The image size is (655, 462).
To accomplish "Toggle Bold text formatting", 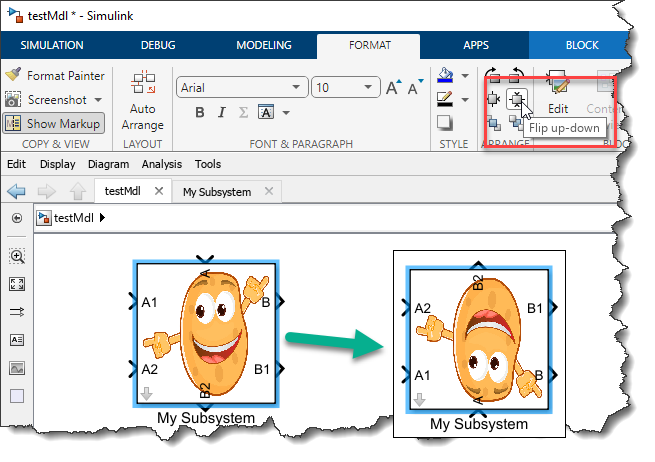I will (200, 112).
